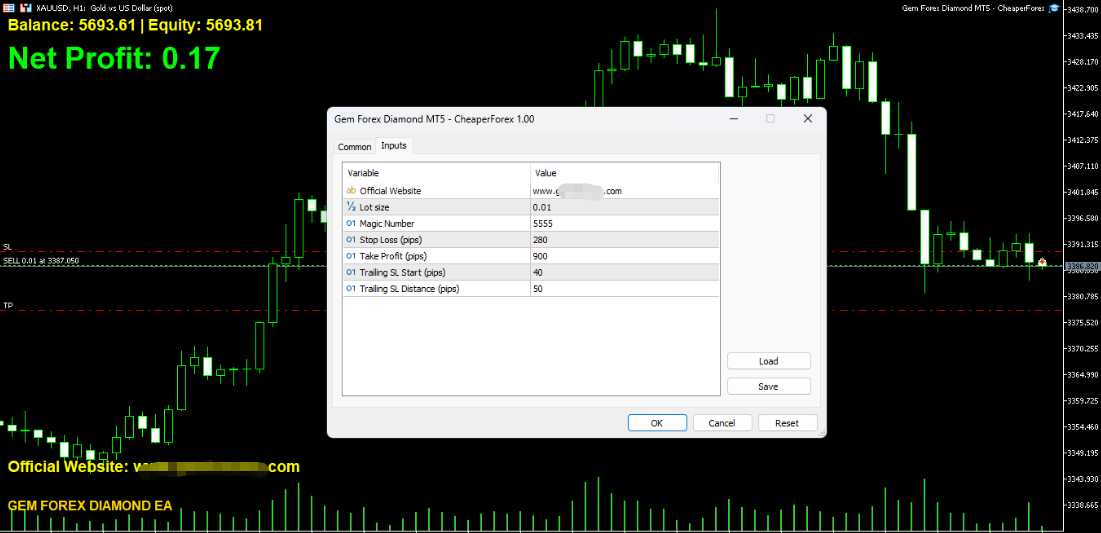Select Trailing SL Start (pips) label
This screenshot has height=533, width=1101.
click(402, 272)
